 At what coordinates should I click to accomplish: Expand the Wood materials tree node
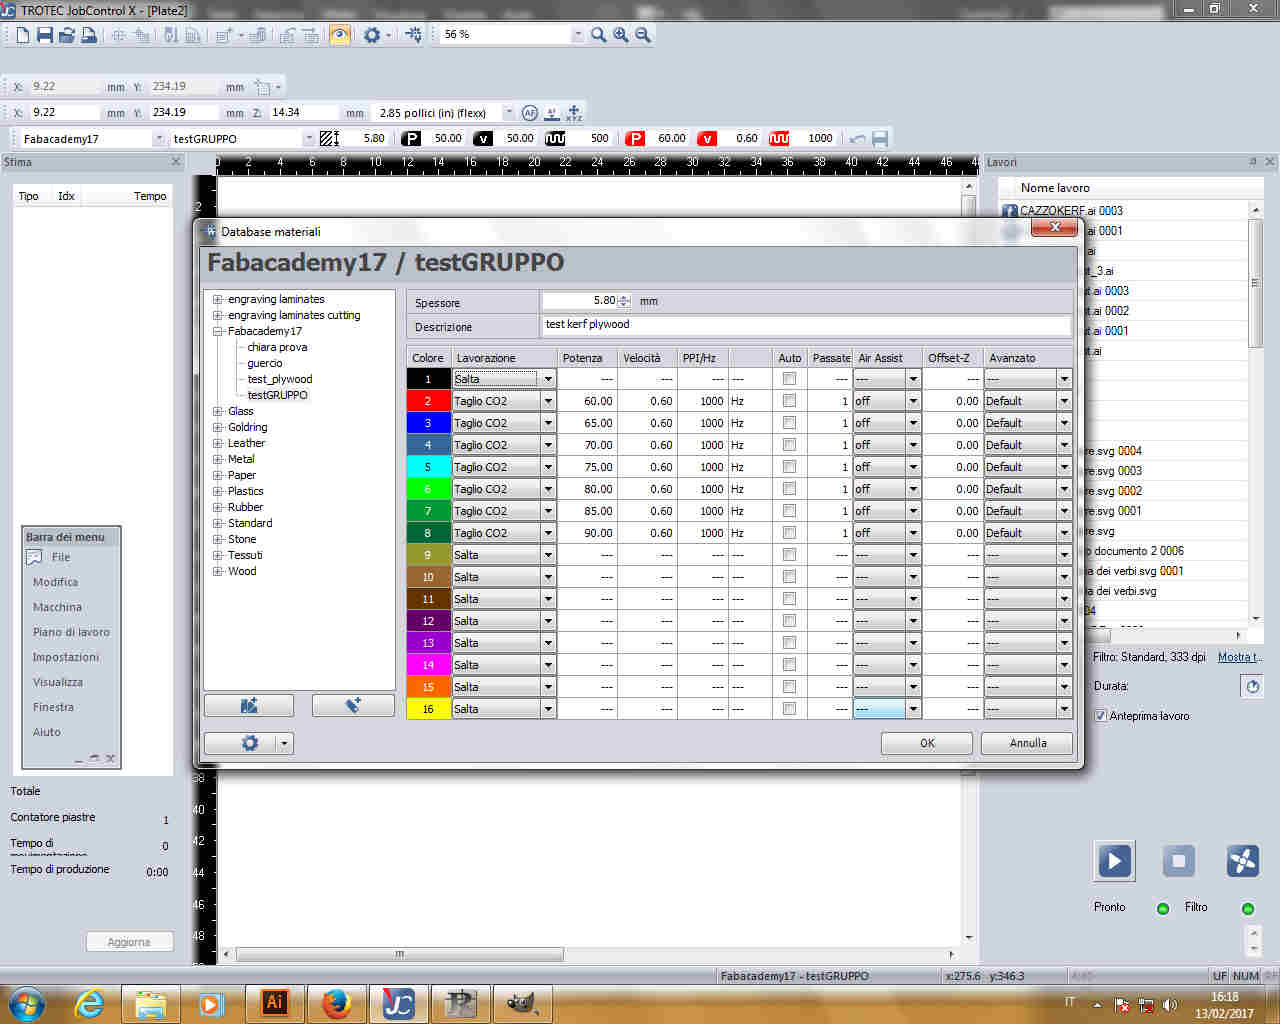click(x=218, y=571)
